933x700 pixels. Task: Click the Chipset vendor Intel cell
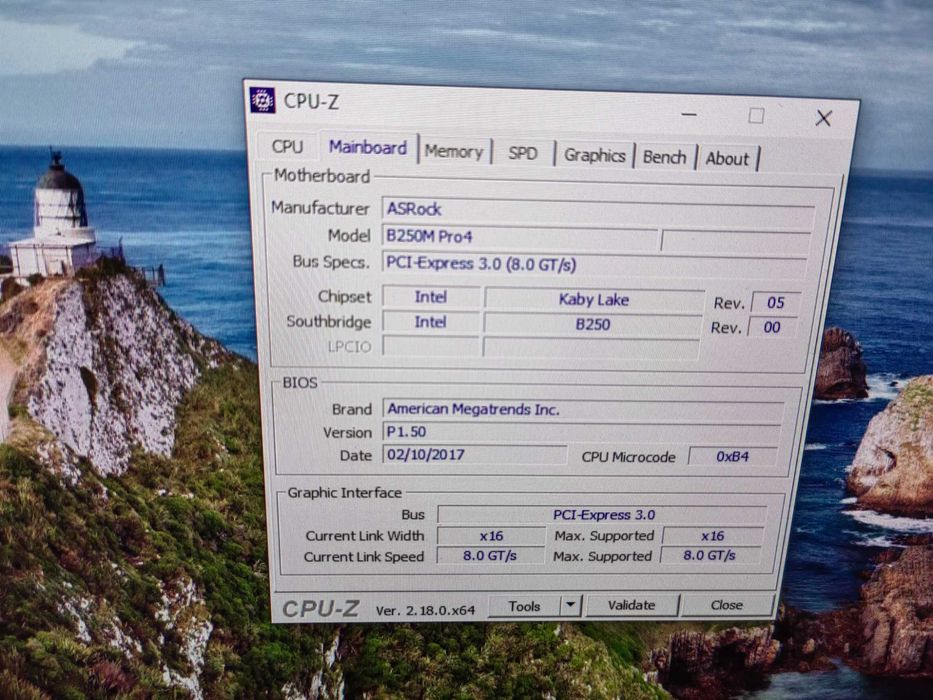[x=431, y=297]
